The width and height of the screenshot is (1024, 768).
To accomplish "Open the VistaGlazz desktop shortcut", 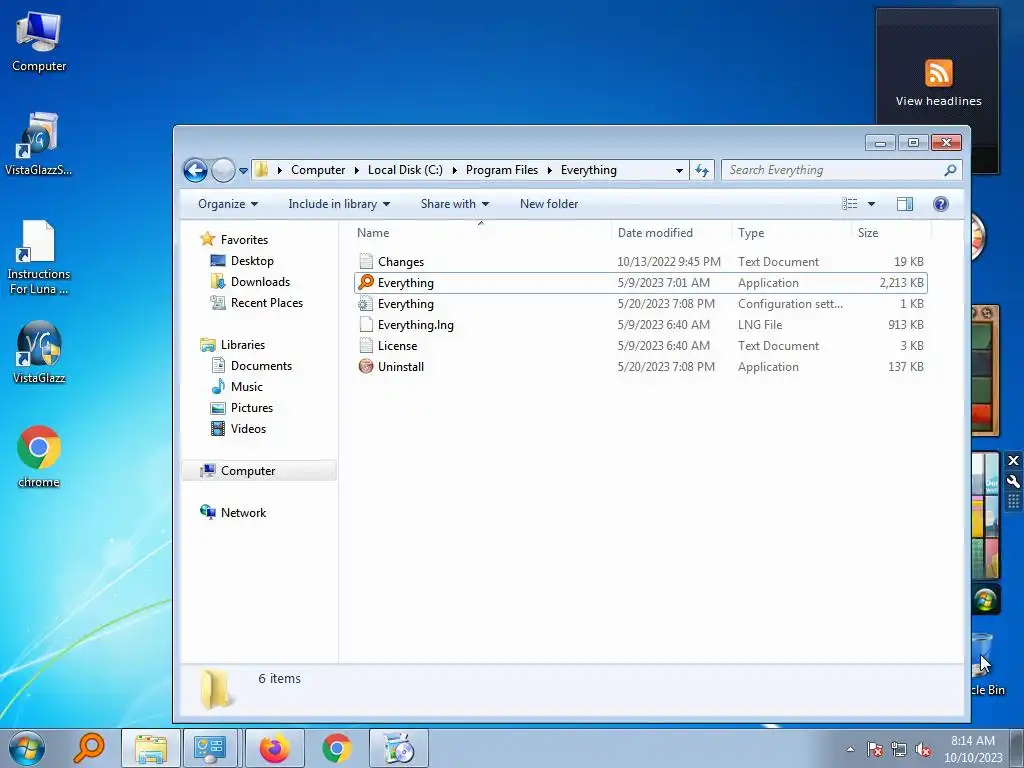I will [x=39, y=353].
